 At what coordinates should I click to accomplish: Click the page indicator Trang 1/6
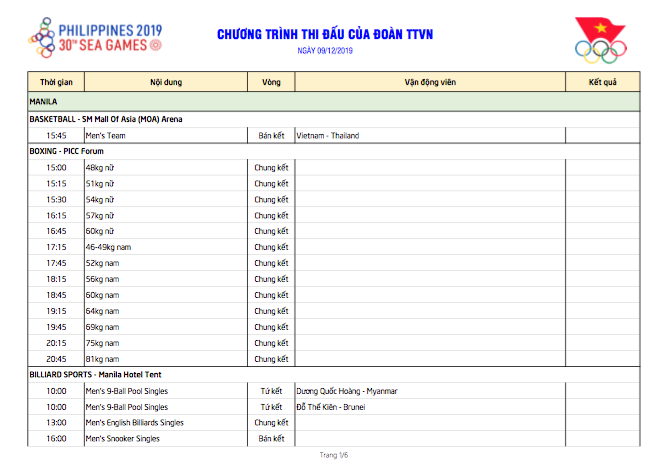(334, 455)
